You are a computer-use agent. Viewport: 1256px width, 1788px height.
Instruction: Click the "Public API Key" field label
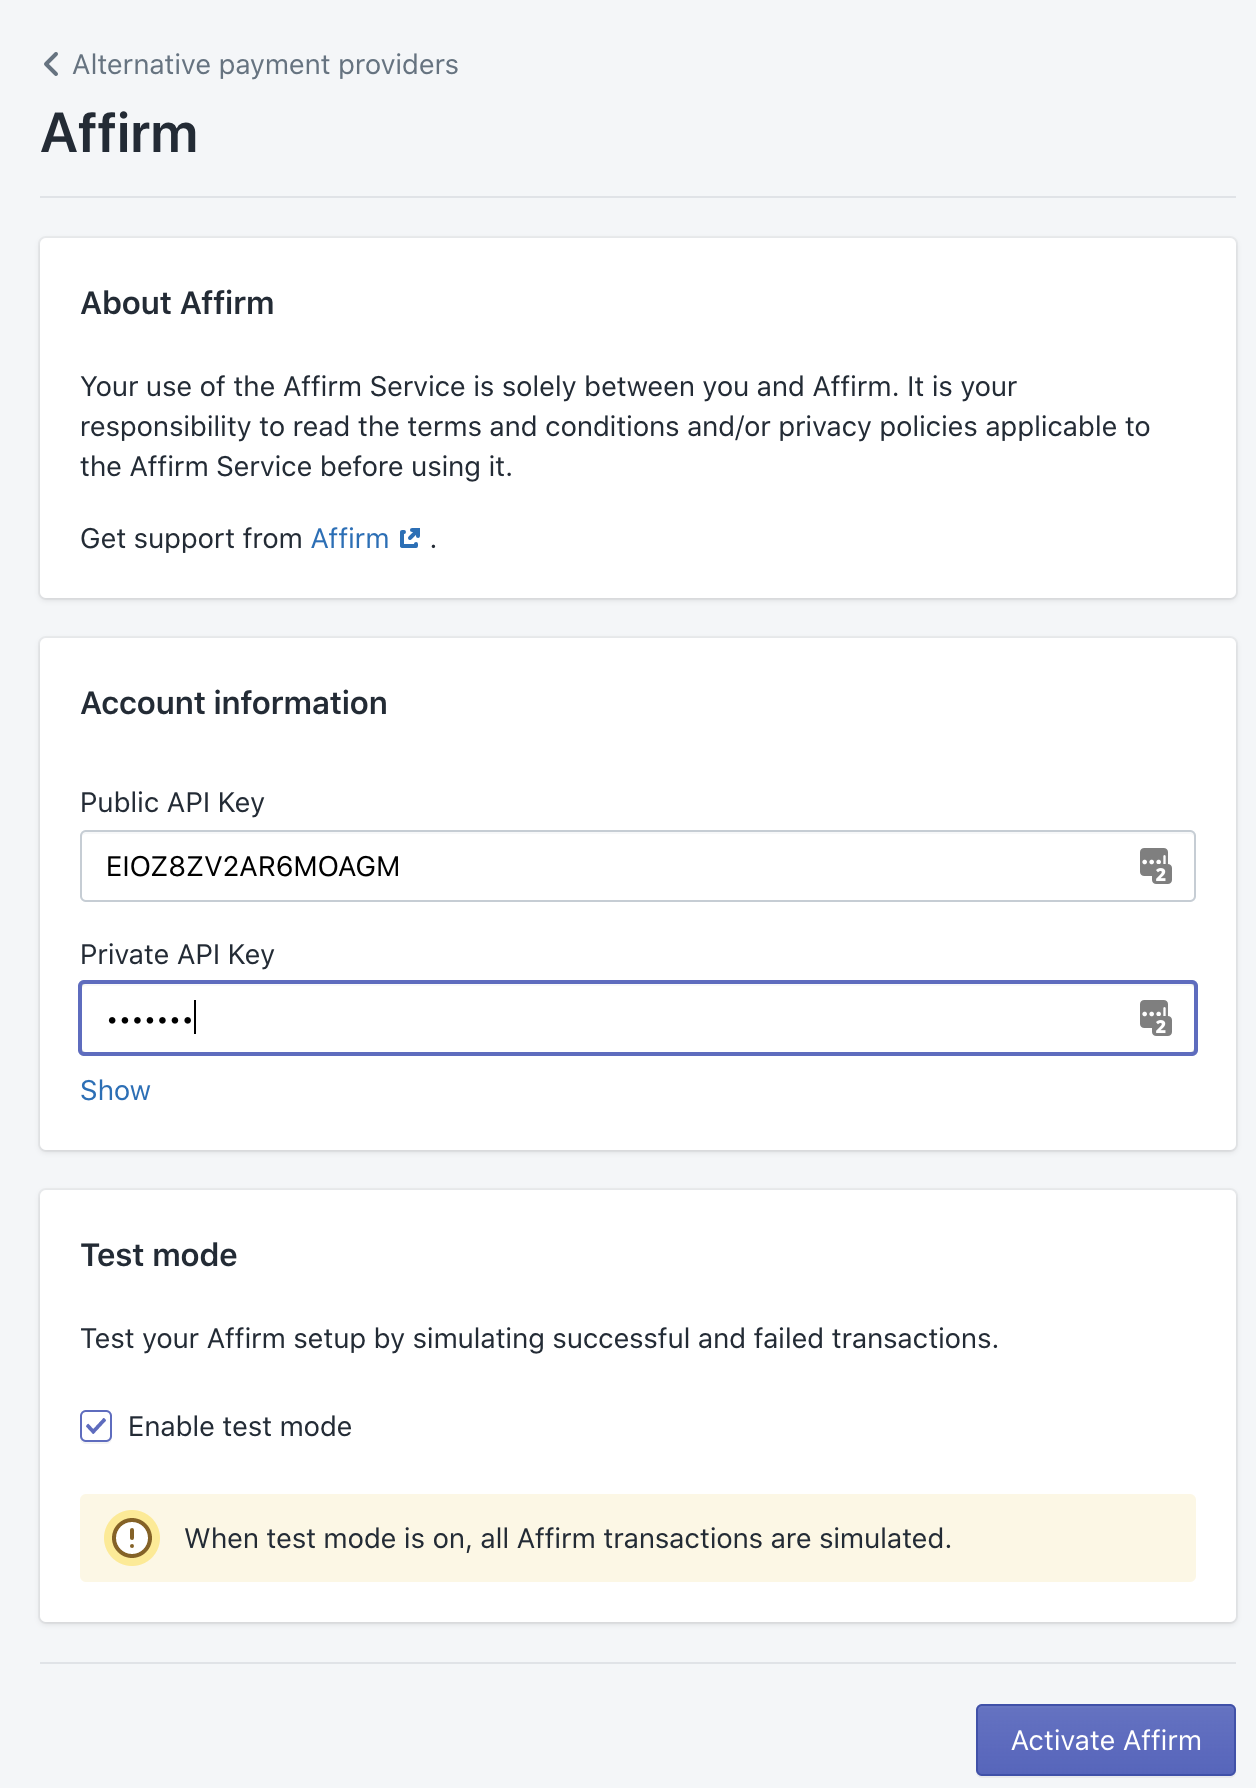[172, 802]
